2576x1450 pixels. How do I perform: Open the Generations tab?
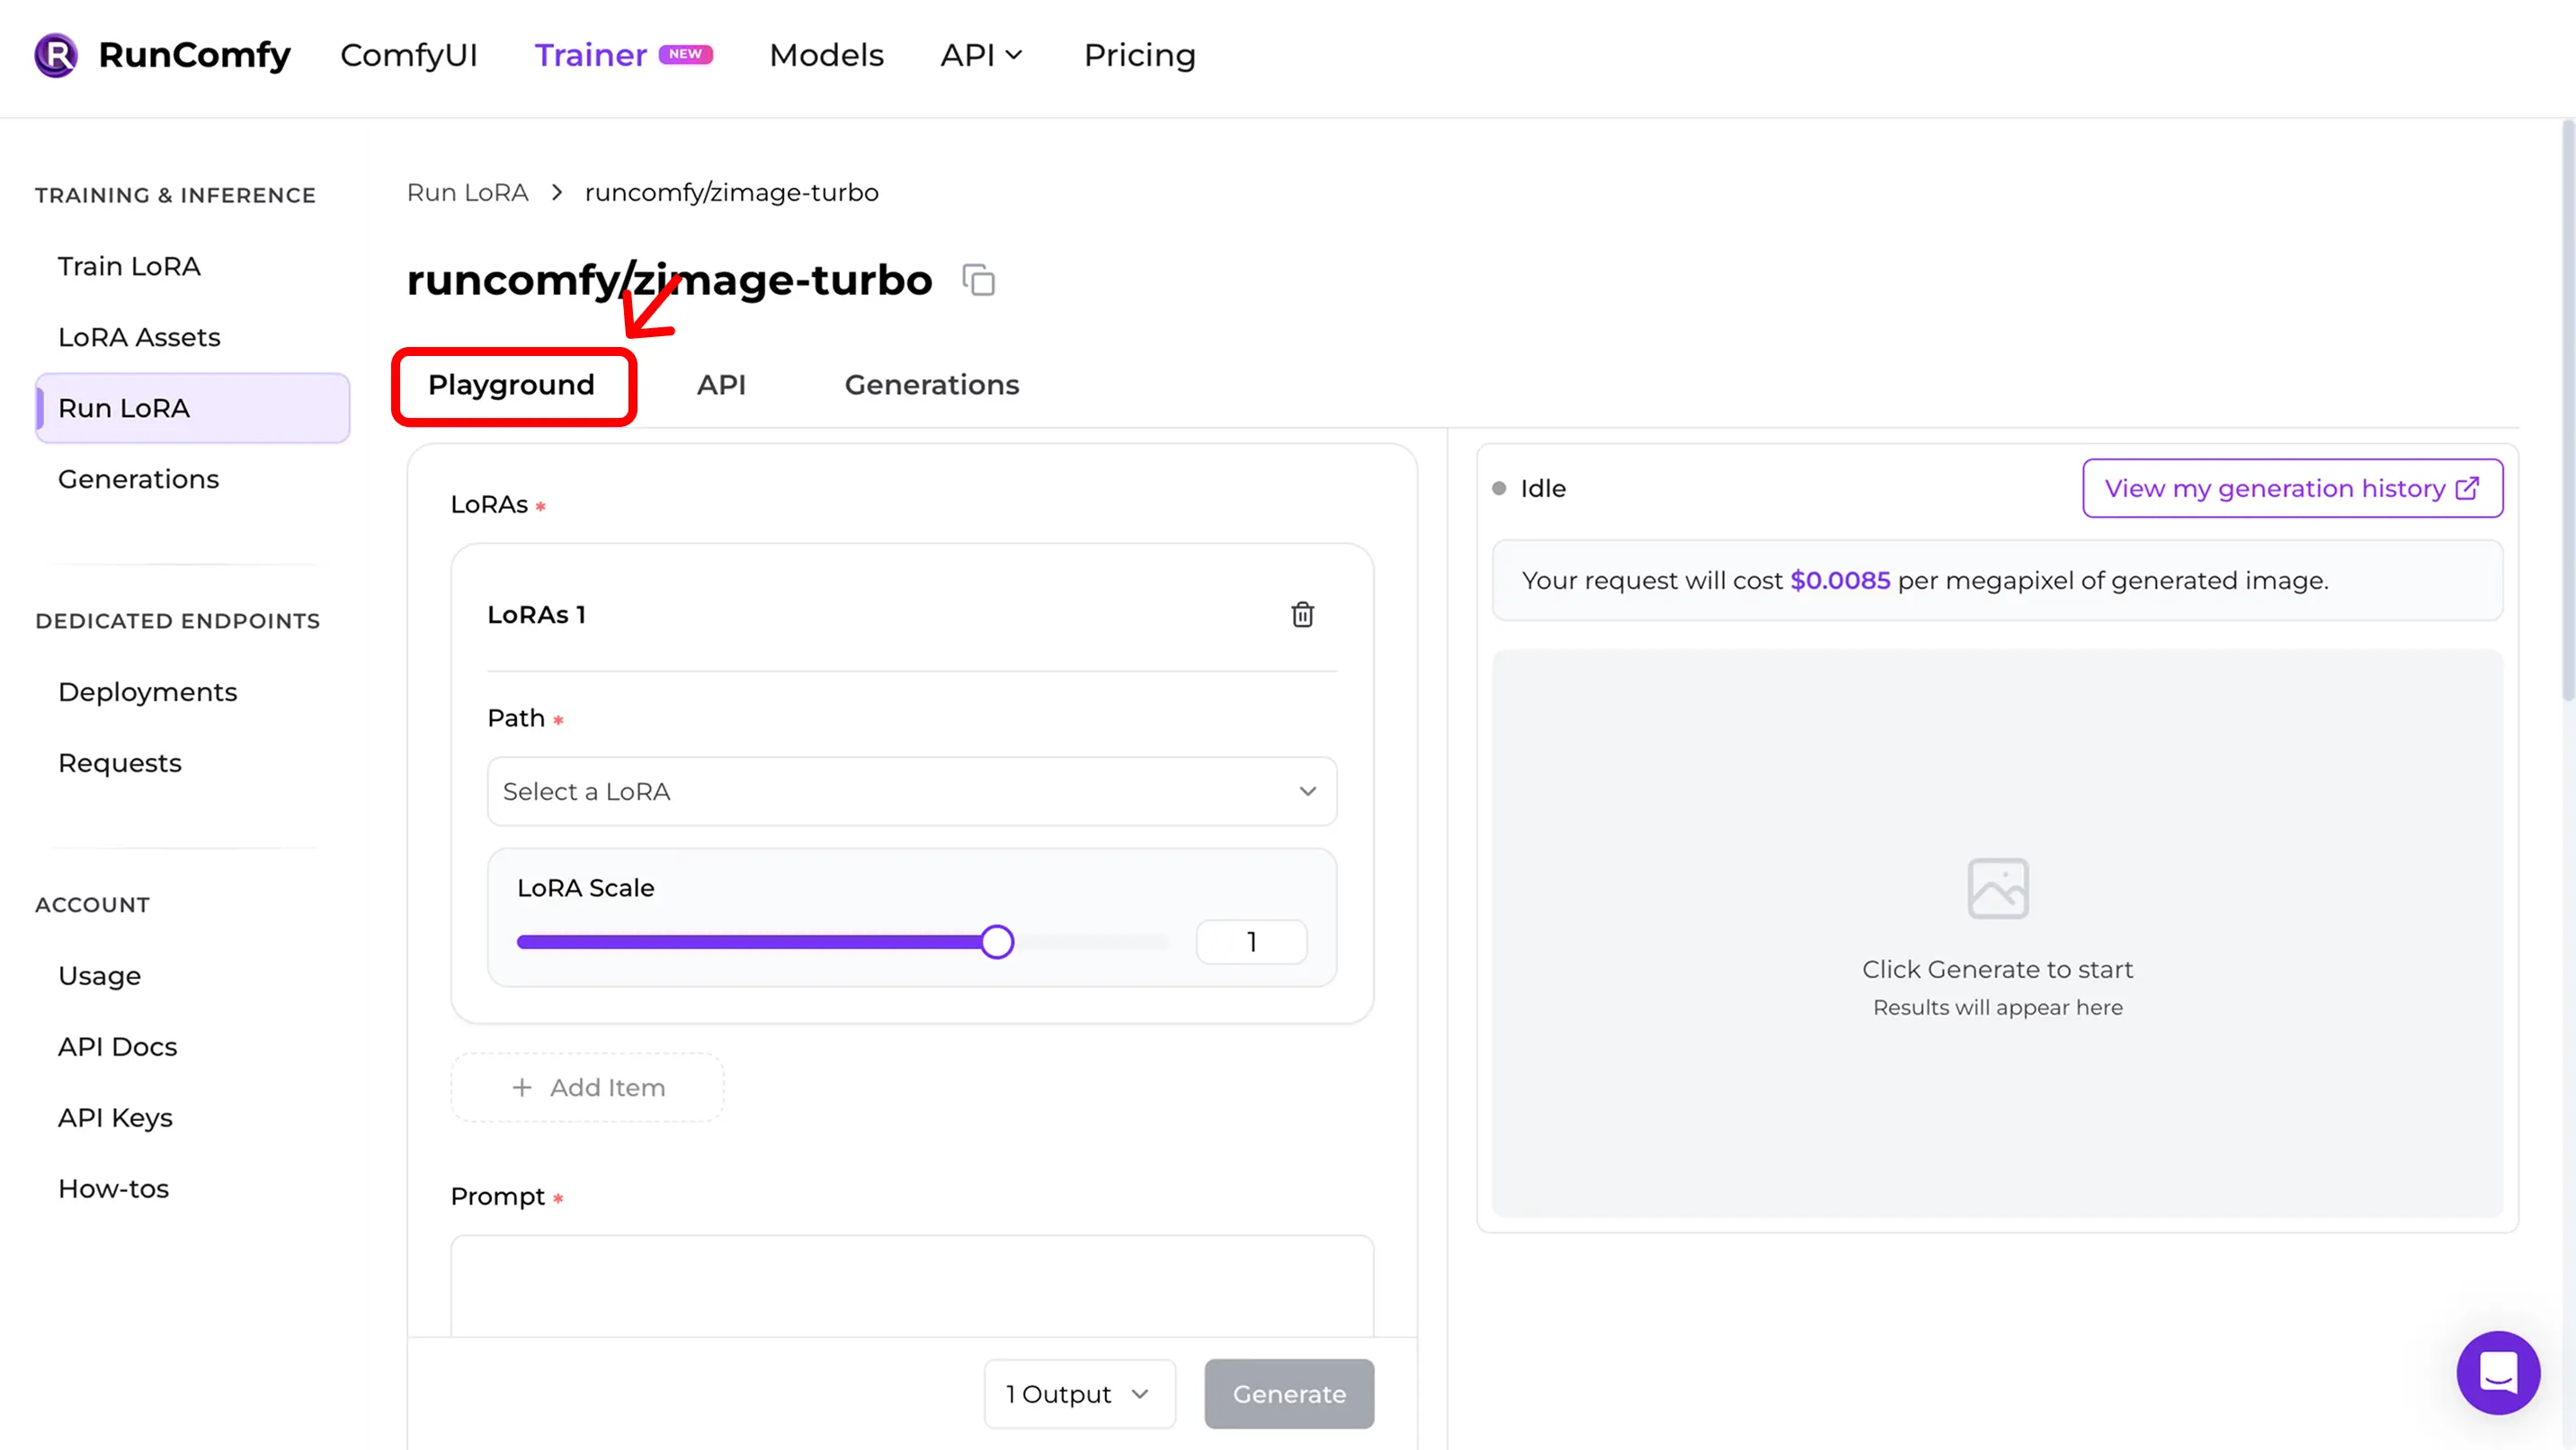pyautogui.click(x=931, y=385)
